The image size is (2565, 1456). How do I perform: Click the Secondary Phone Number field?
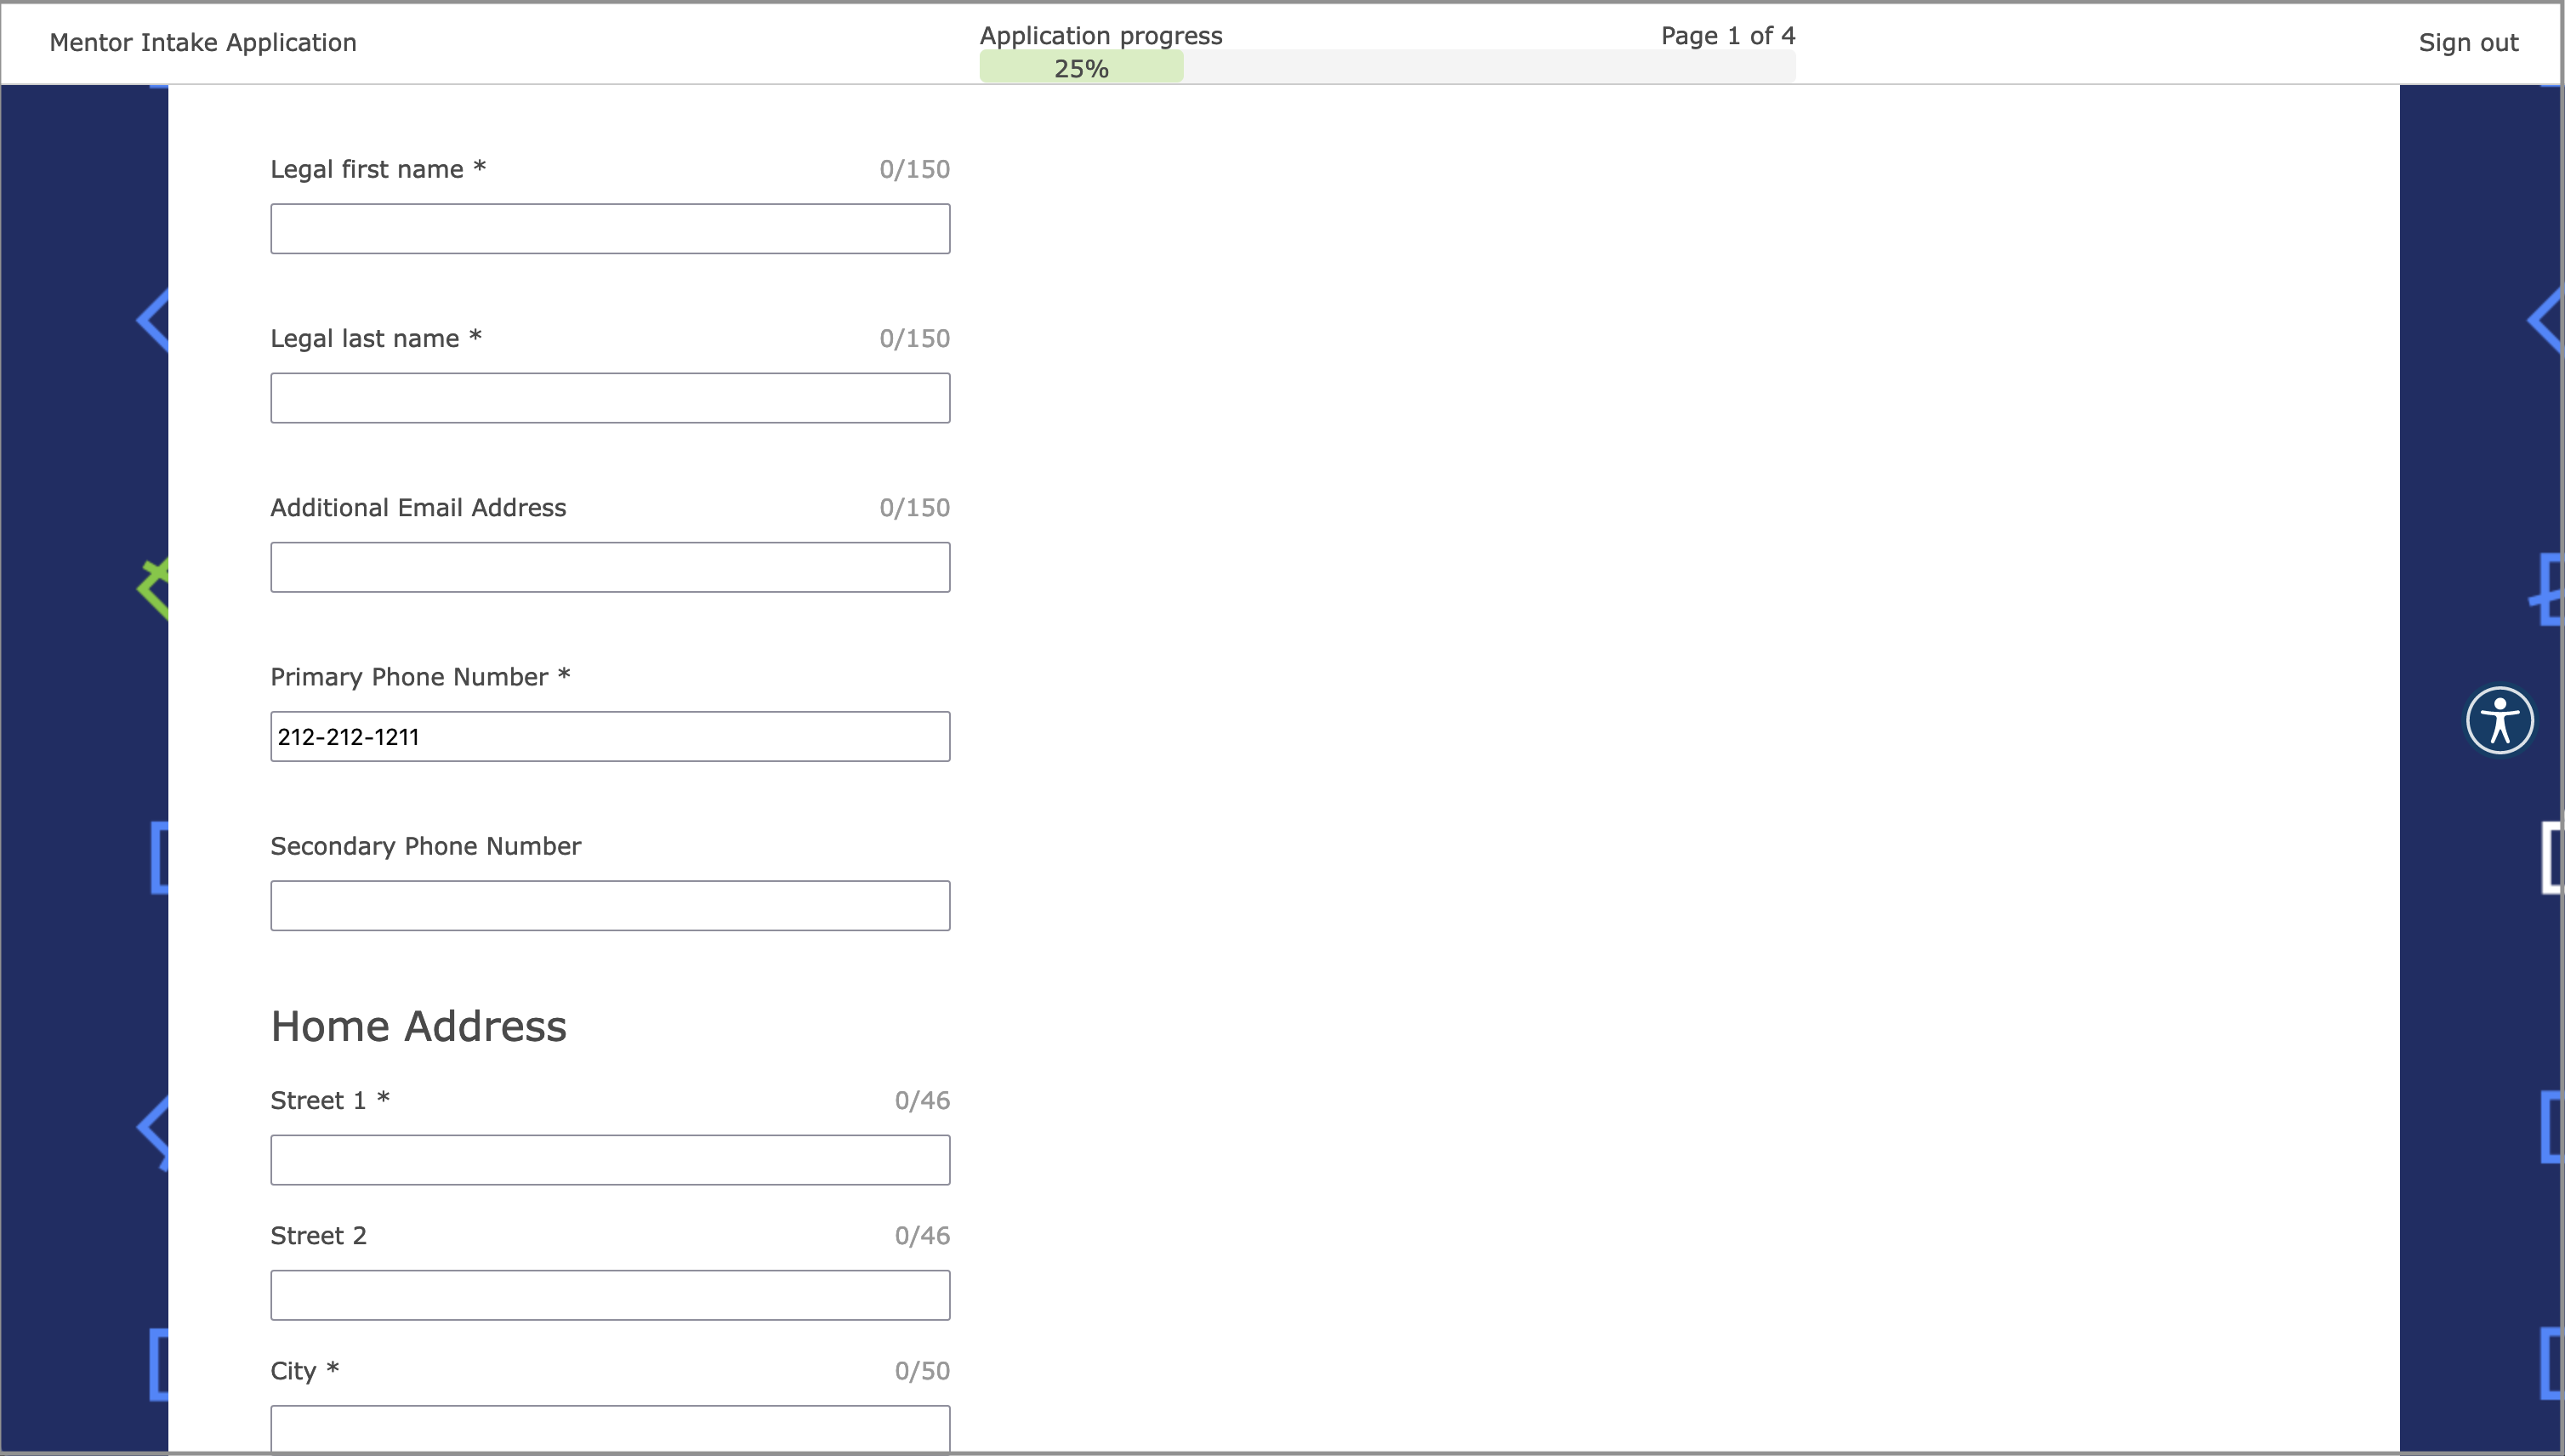point(610,906)
